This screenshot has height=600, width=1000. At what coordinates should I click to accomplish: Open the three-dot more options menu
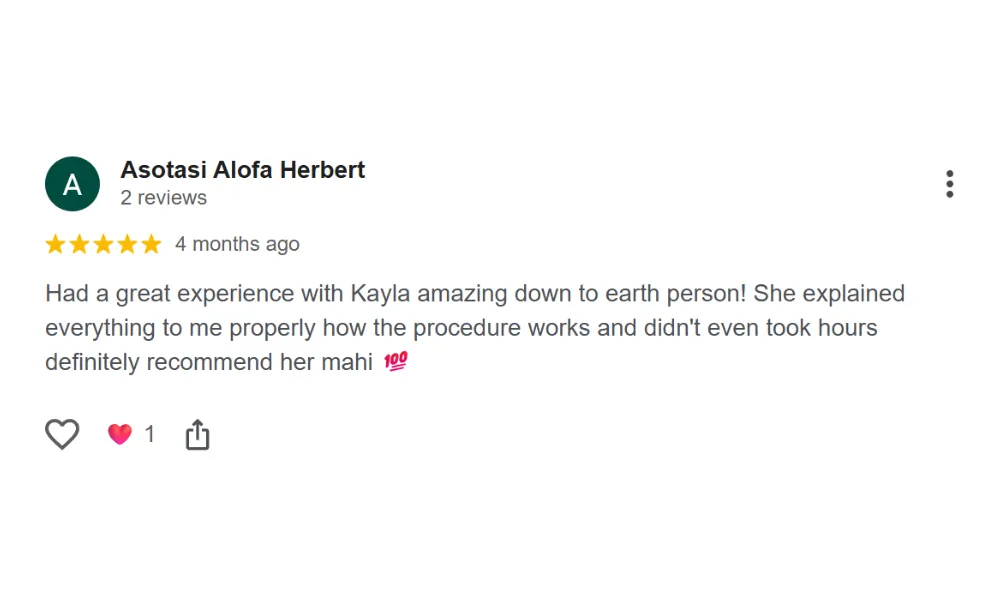pos(949,184)
